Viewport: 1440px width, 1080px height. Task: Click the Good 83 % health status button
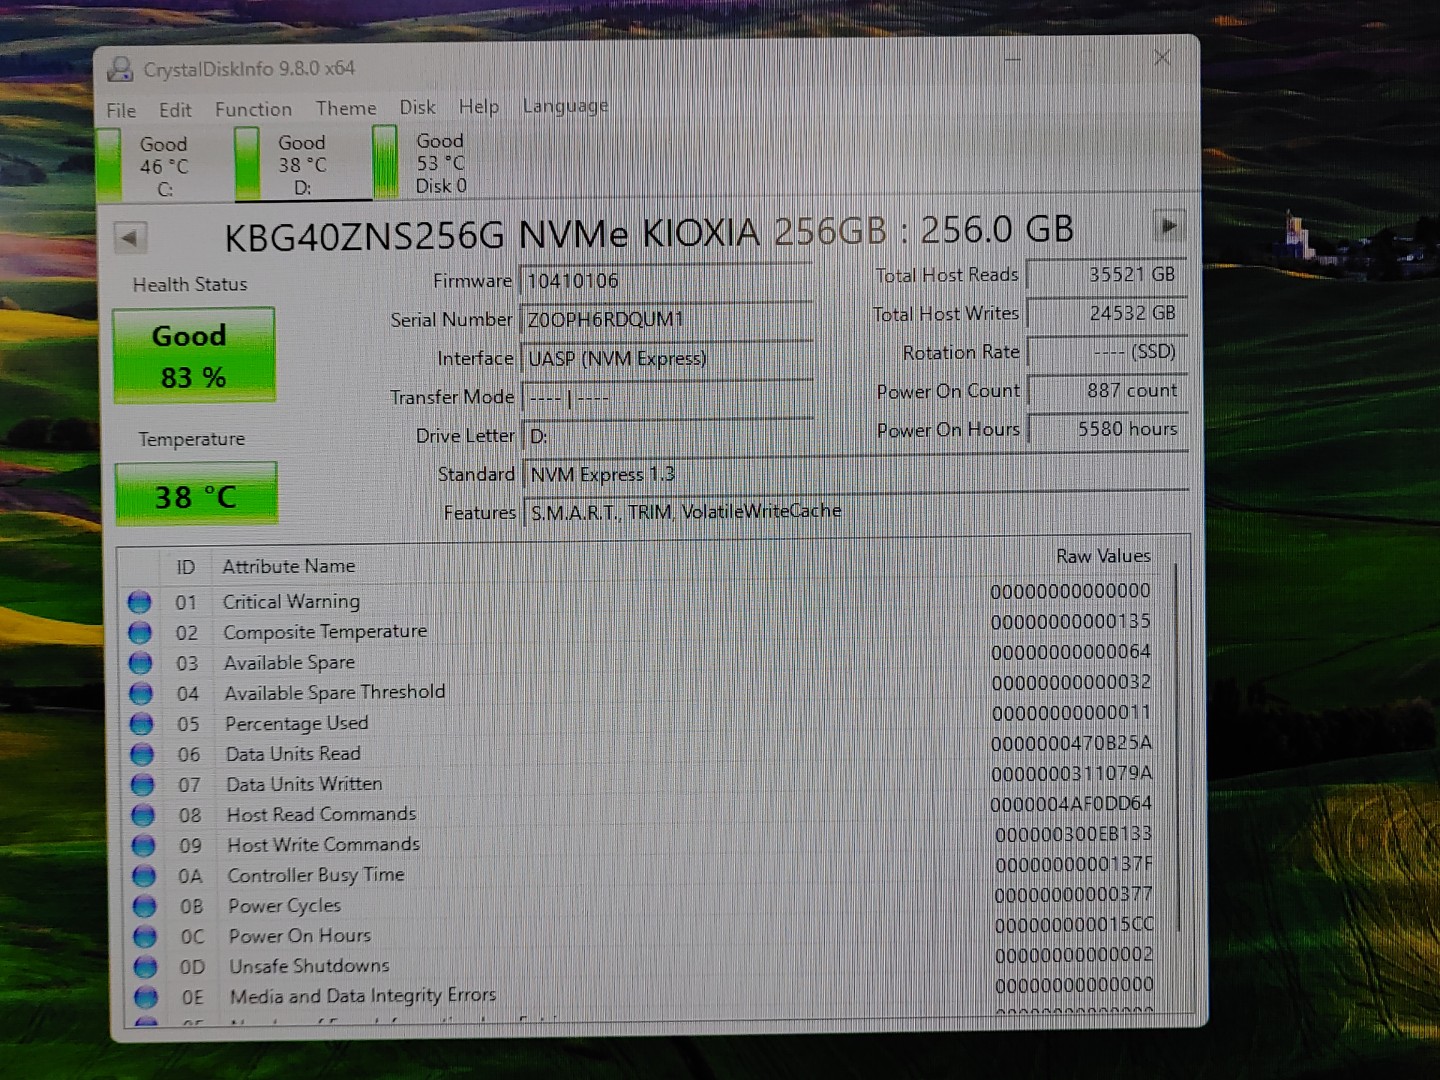[x=194, y=356]
